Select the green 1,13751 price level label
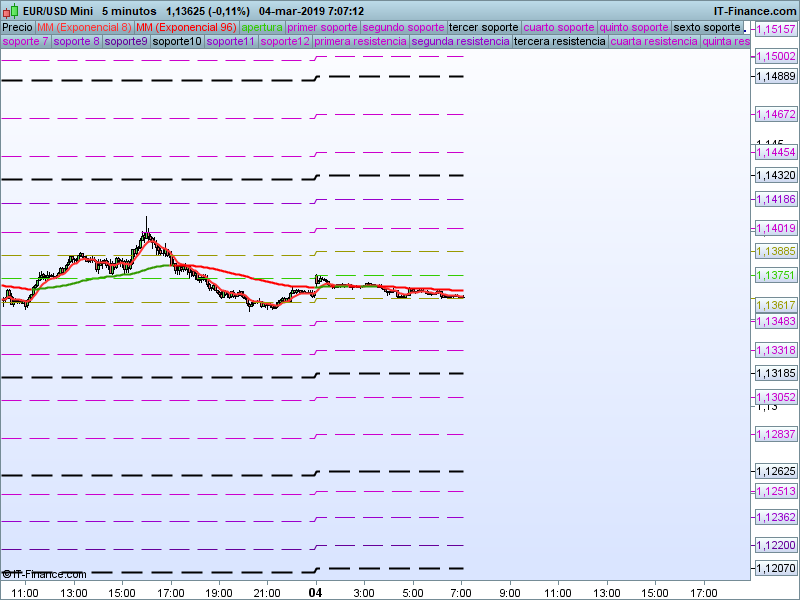 [x=776, y=275]
